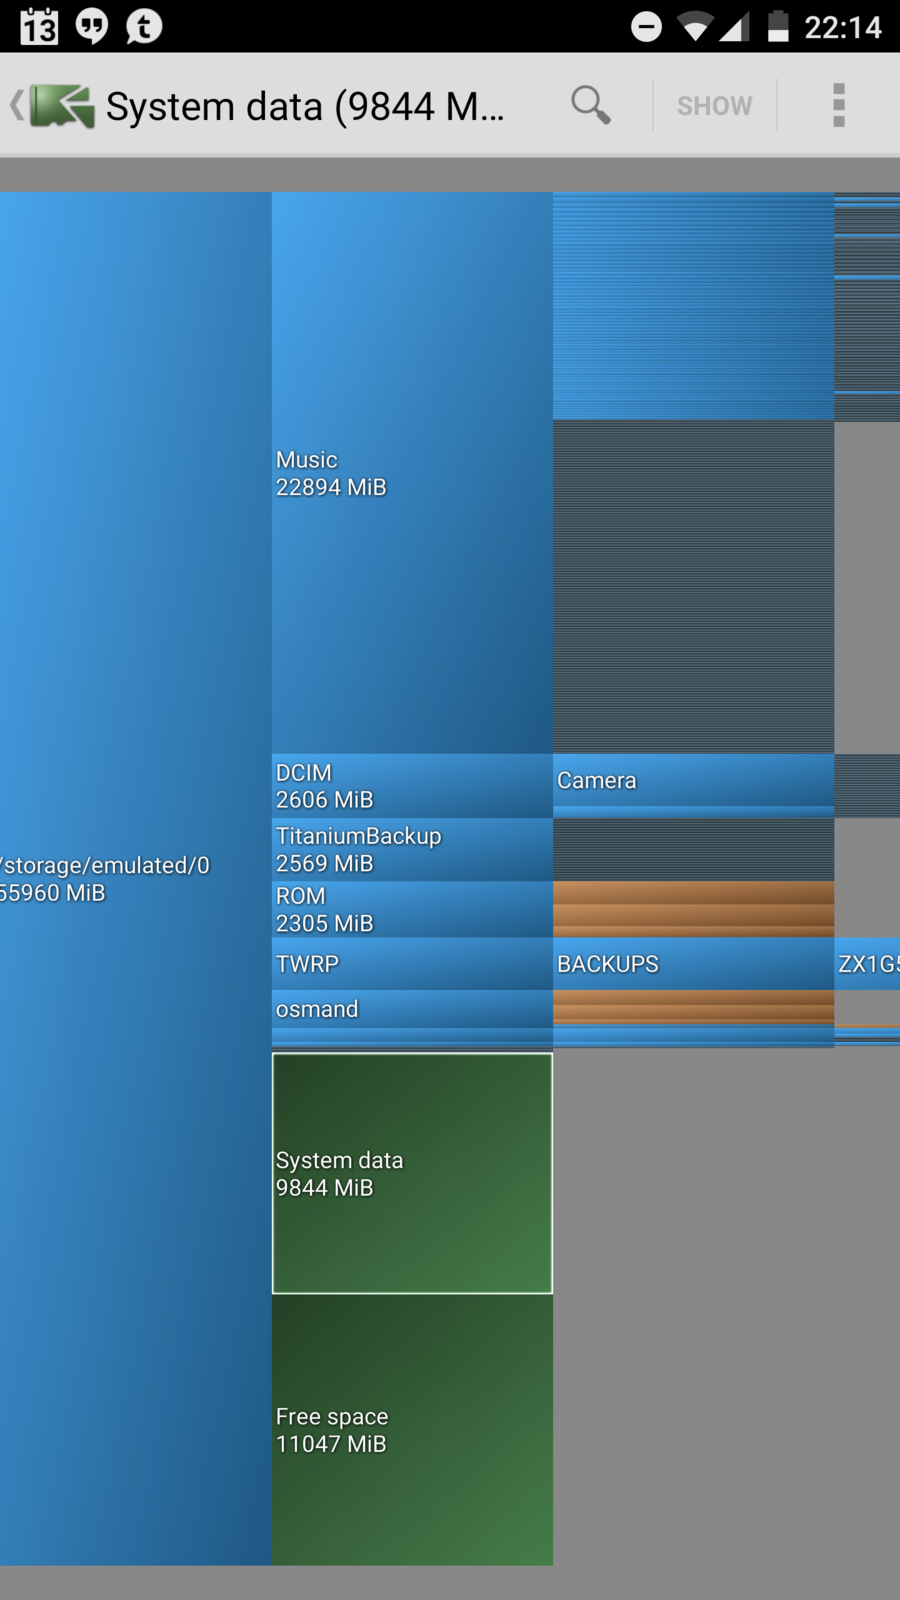
Task: Expand the TWRP folder block
Action: 411,964
